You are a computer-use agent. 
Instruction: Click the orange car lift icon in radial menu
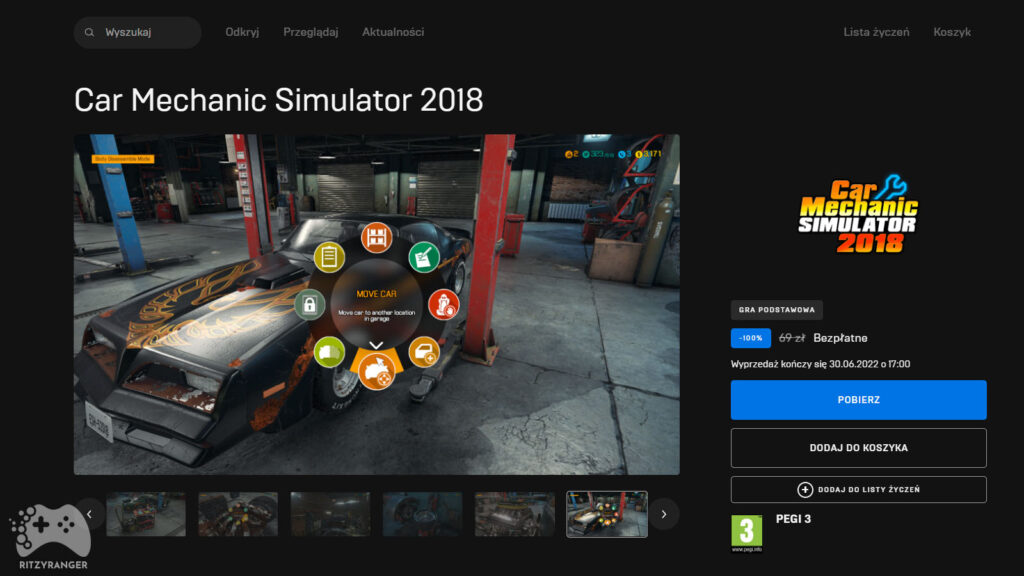coord(376,237)
